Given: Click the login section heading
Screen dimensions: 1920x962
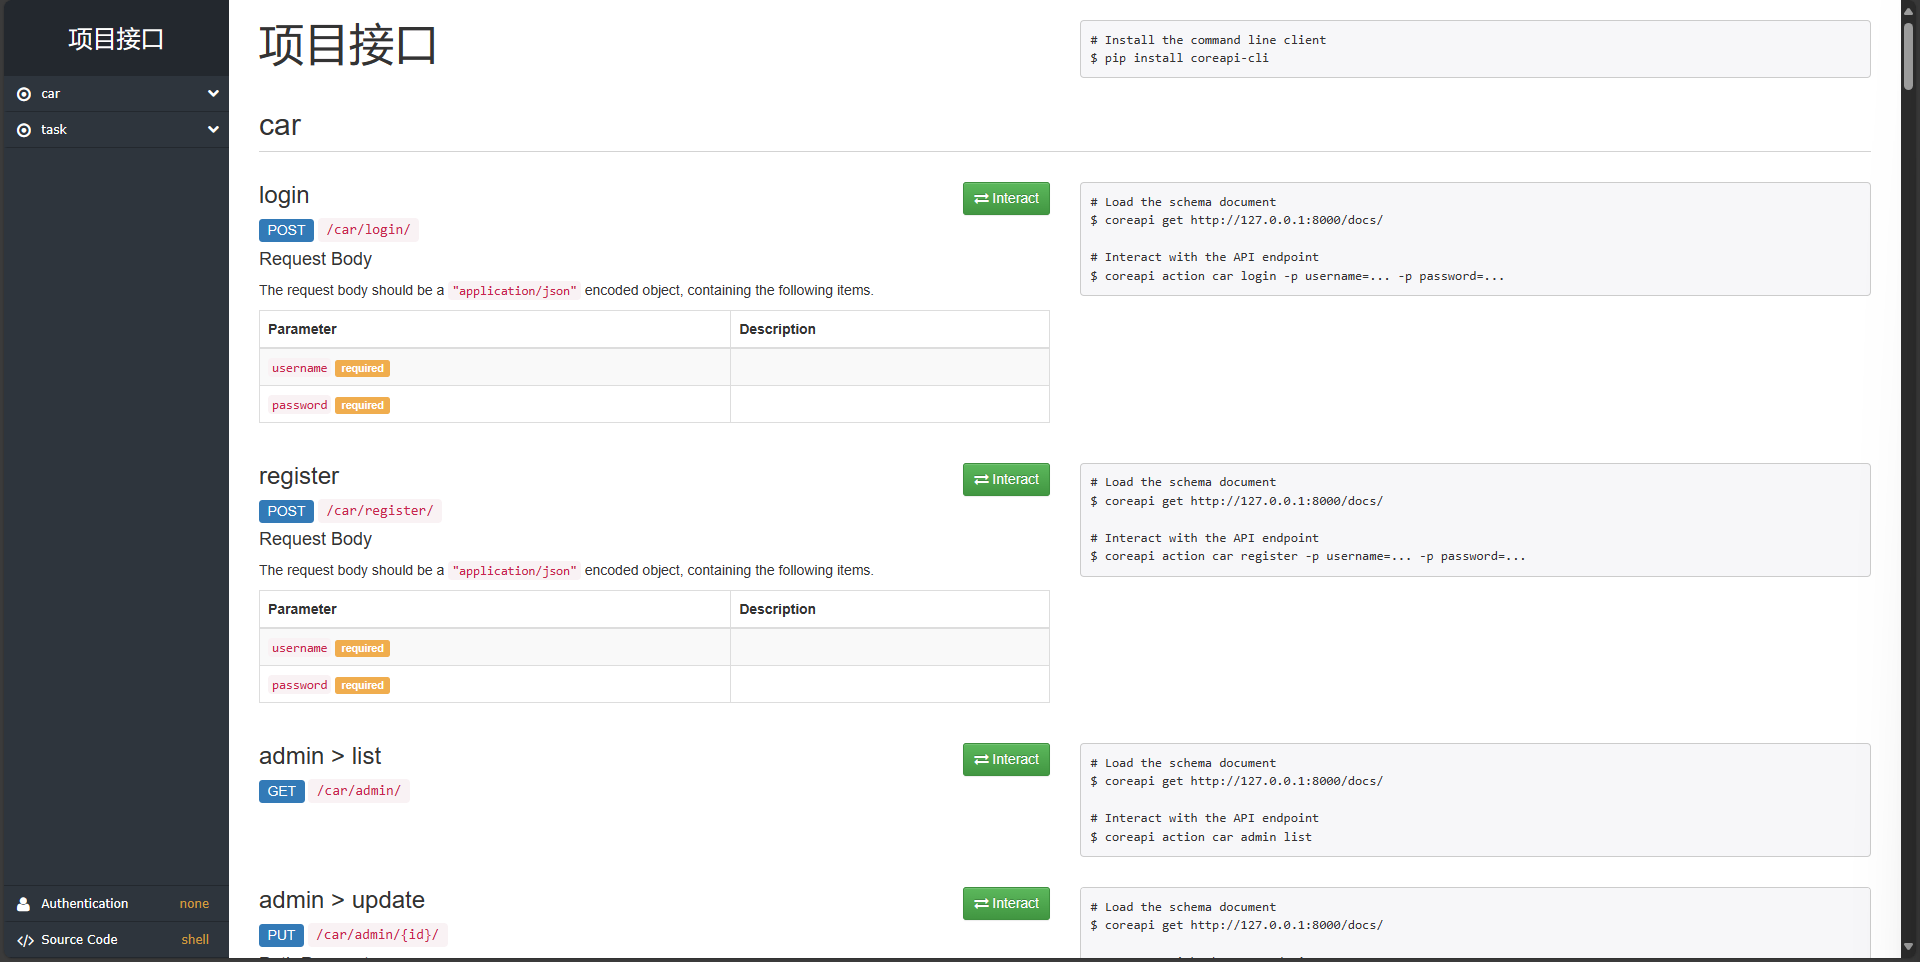Looking at the screenshot, I should (x=284, y=195).
